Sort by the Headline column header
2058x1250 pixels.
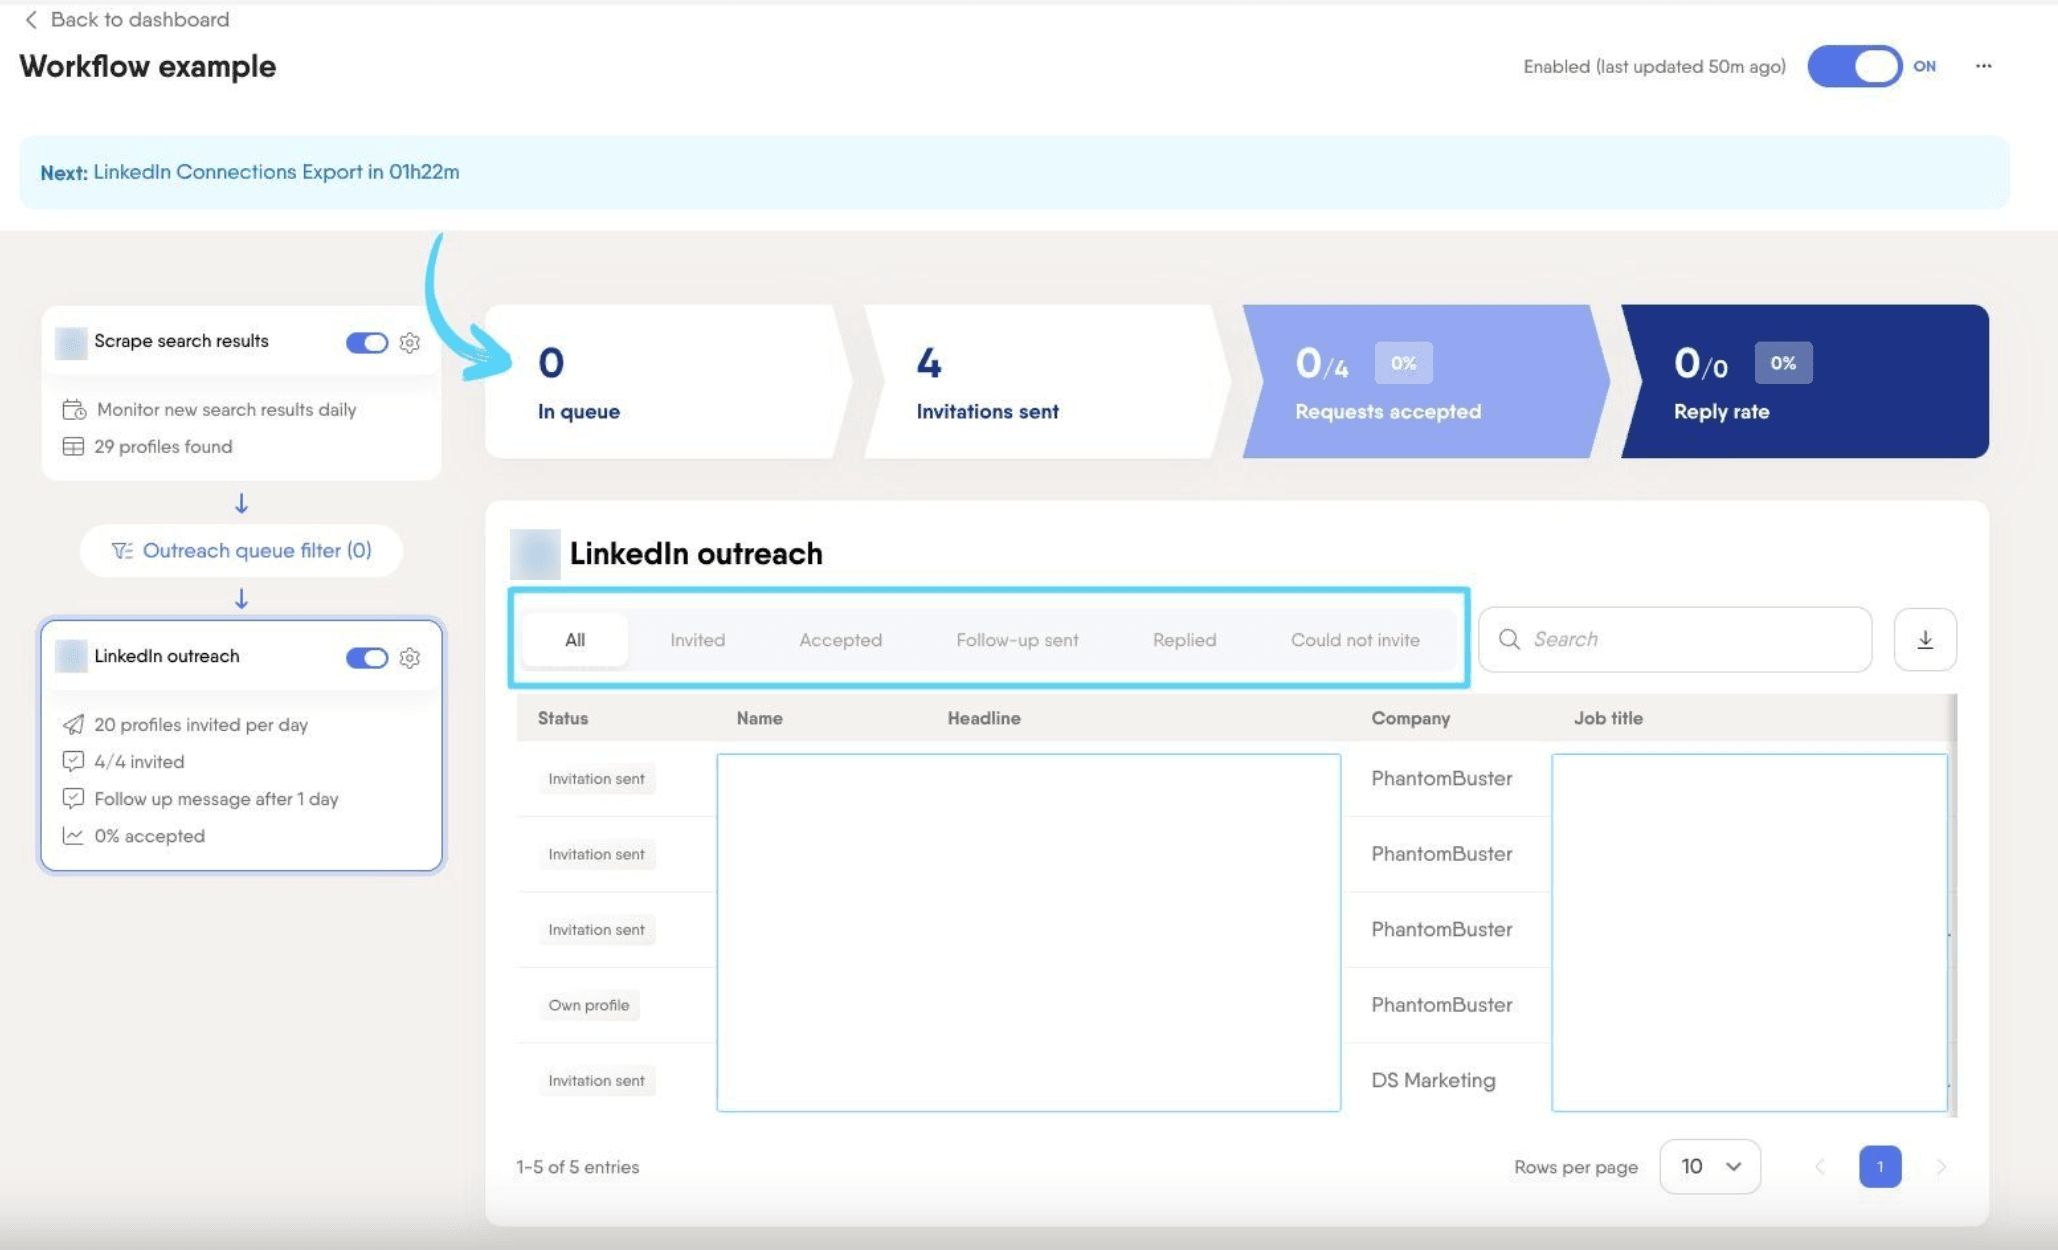984,718
